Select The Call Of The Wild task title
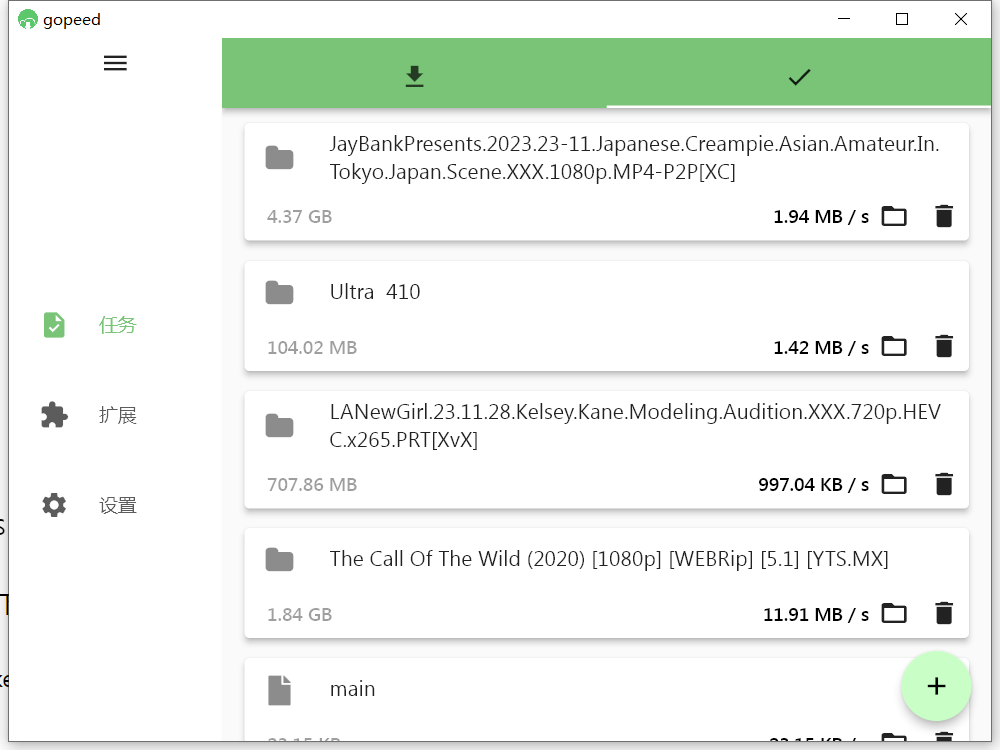Viewport: 1000px width, 750px height. coord(608,559)
